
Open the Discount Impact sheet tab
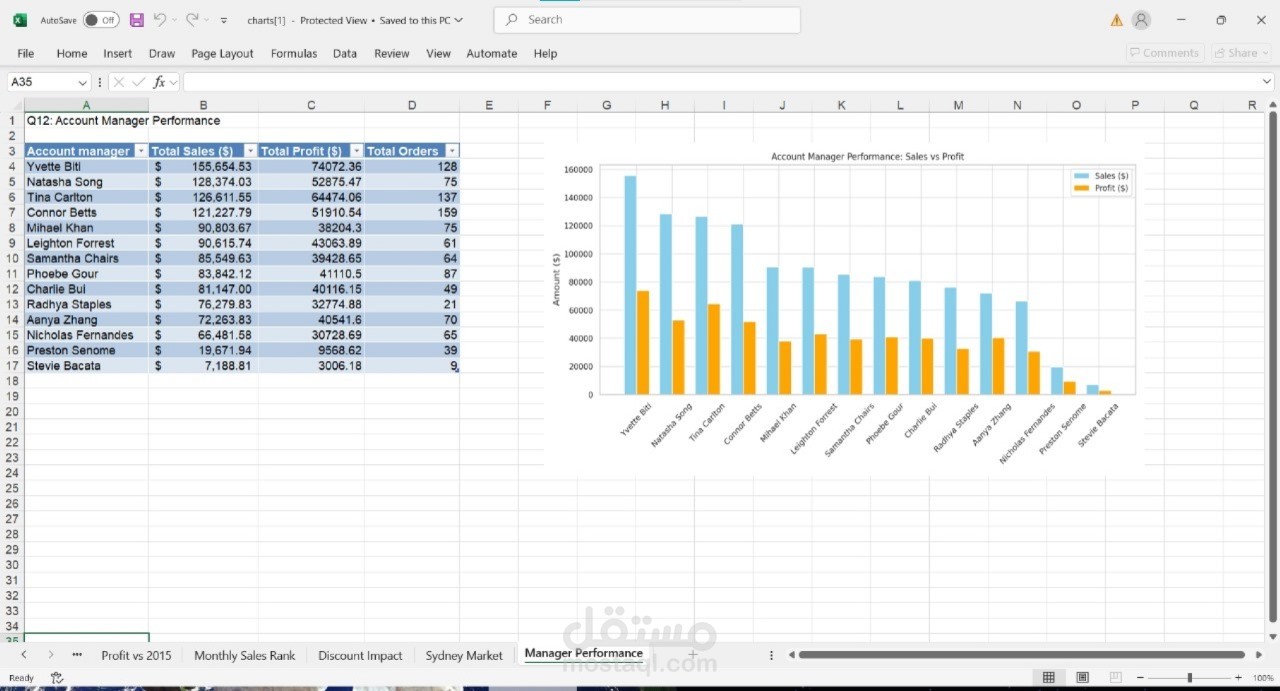coord(360,655)
